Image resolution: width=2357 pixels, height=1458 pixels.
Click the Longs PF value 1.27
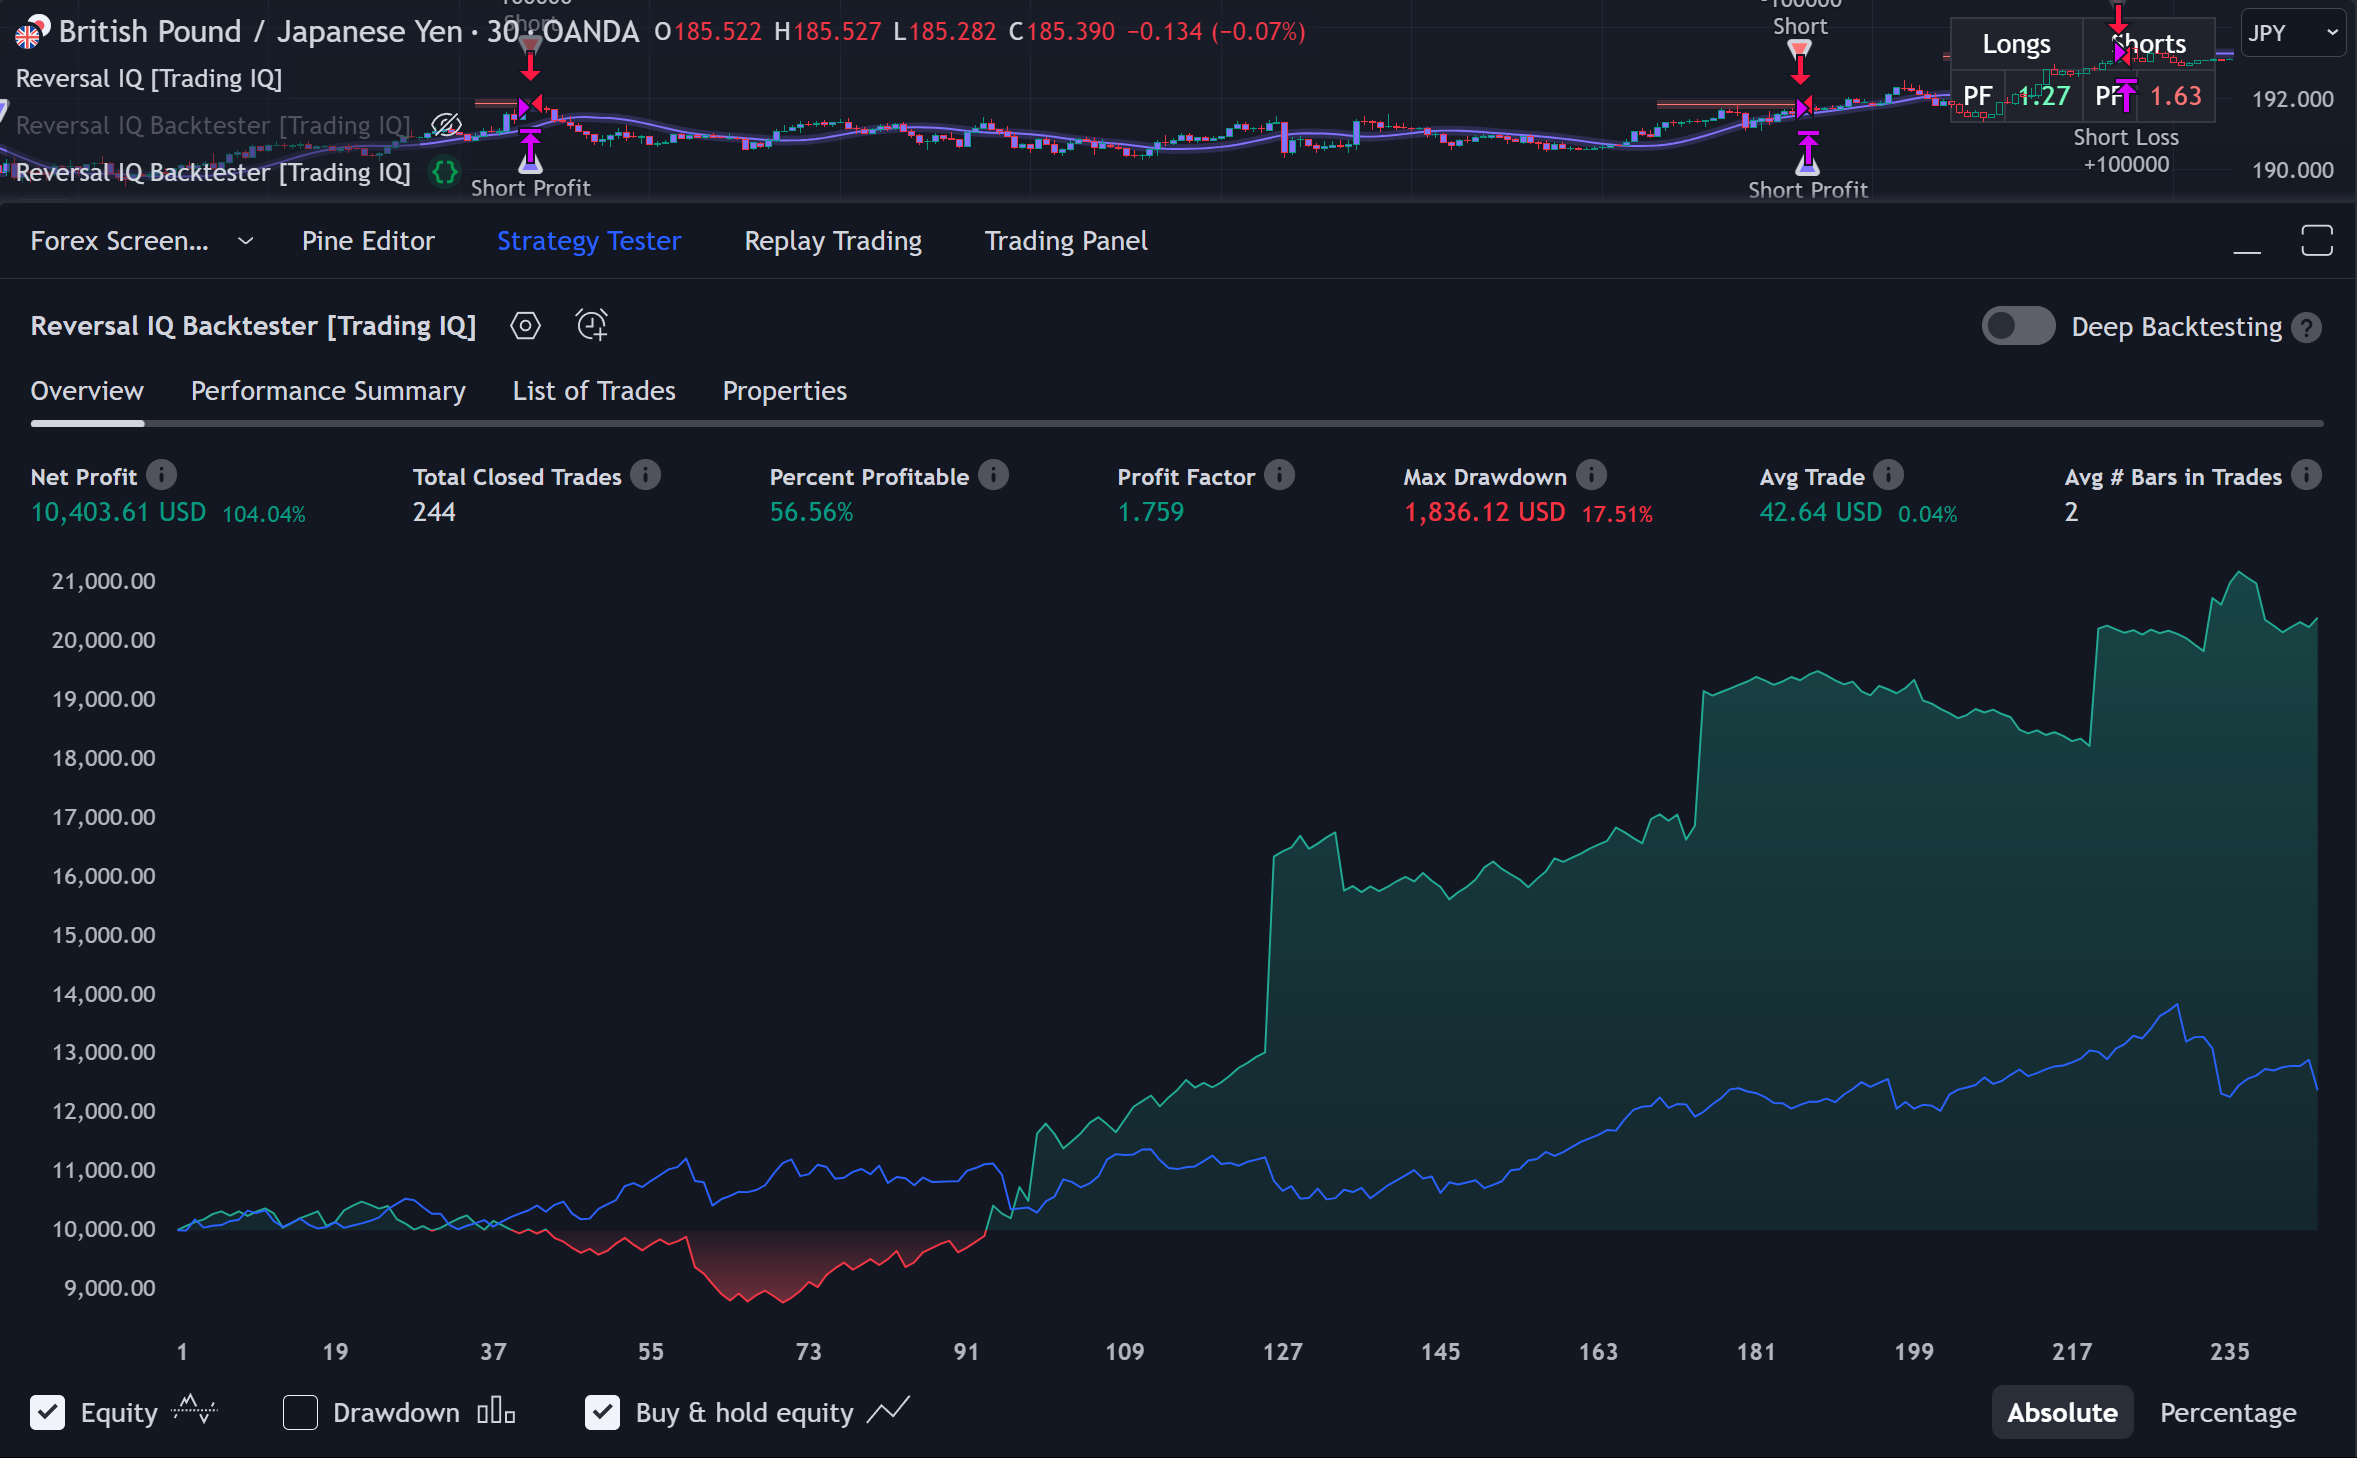tap(2044, 96)
